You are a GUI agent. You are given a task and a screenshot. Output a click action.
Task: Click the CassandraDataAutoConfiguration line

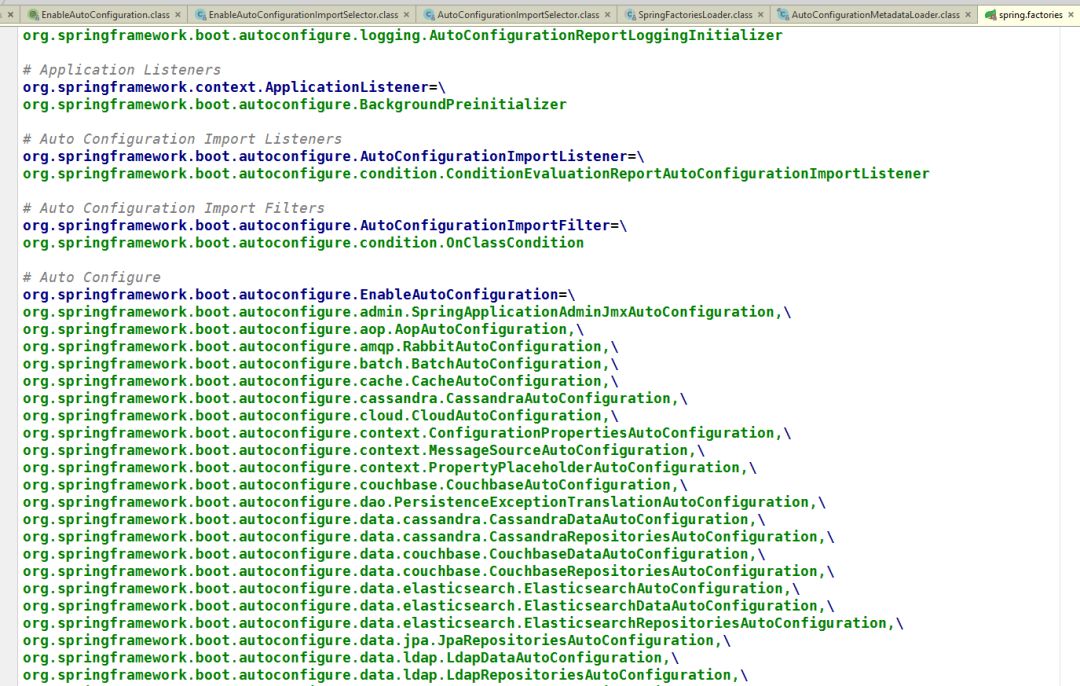point(393,519)
